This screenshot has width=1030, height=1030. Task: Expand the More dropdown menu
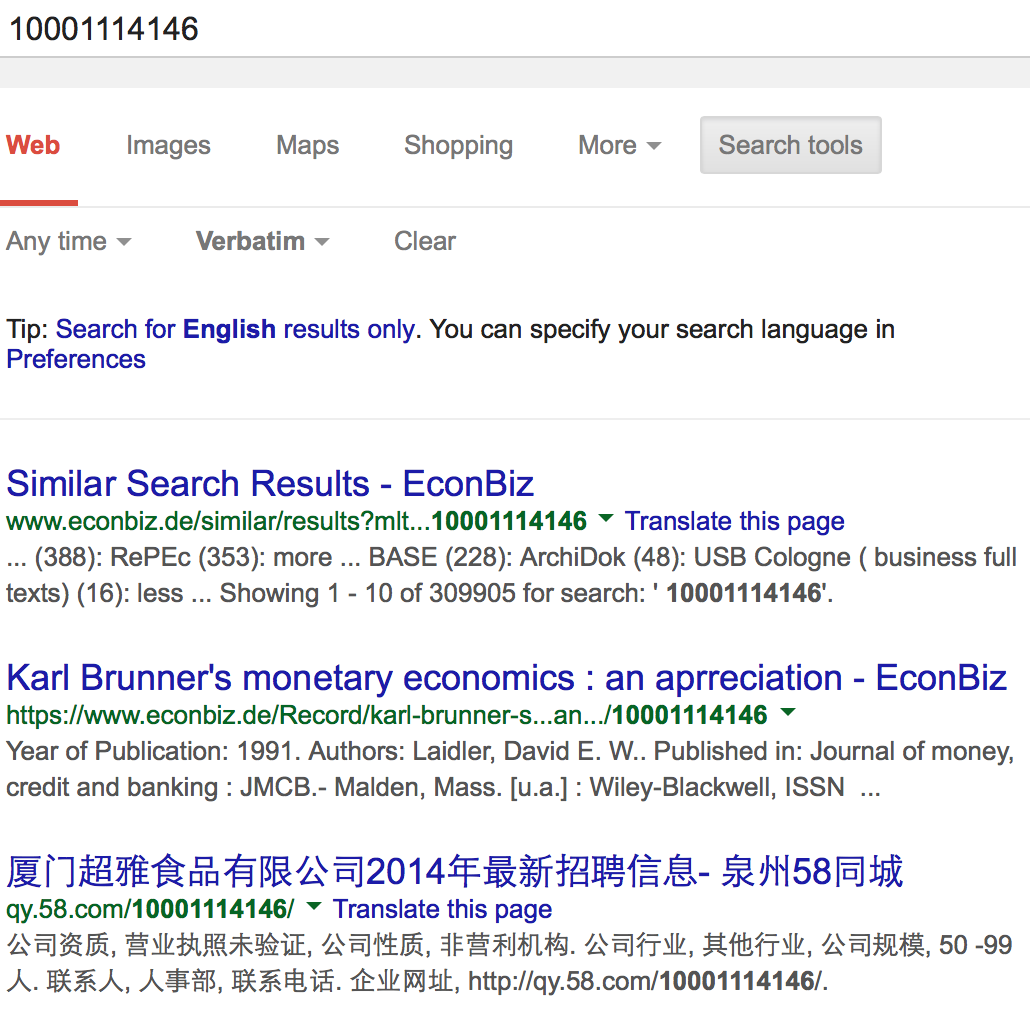(x=619, y=146)
